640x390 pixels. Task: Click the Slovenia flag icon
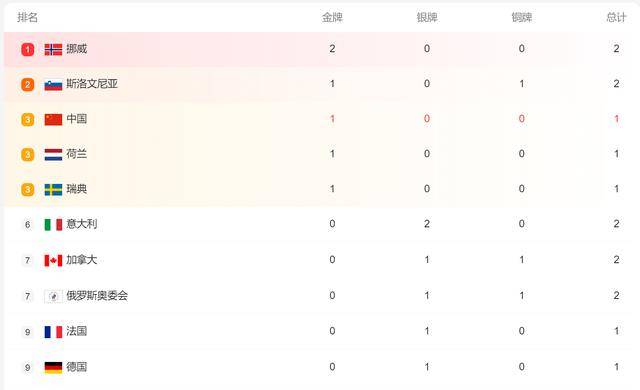(53, 84)
